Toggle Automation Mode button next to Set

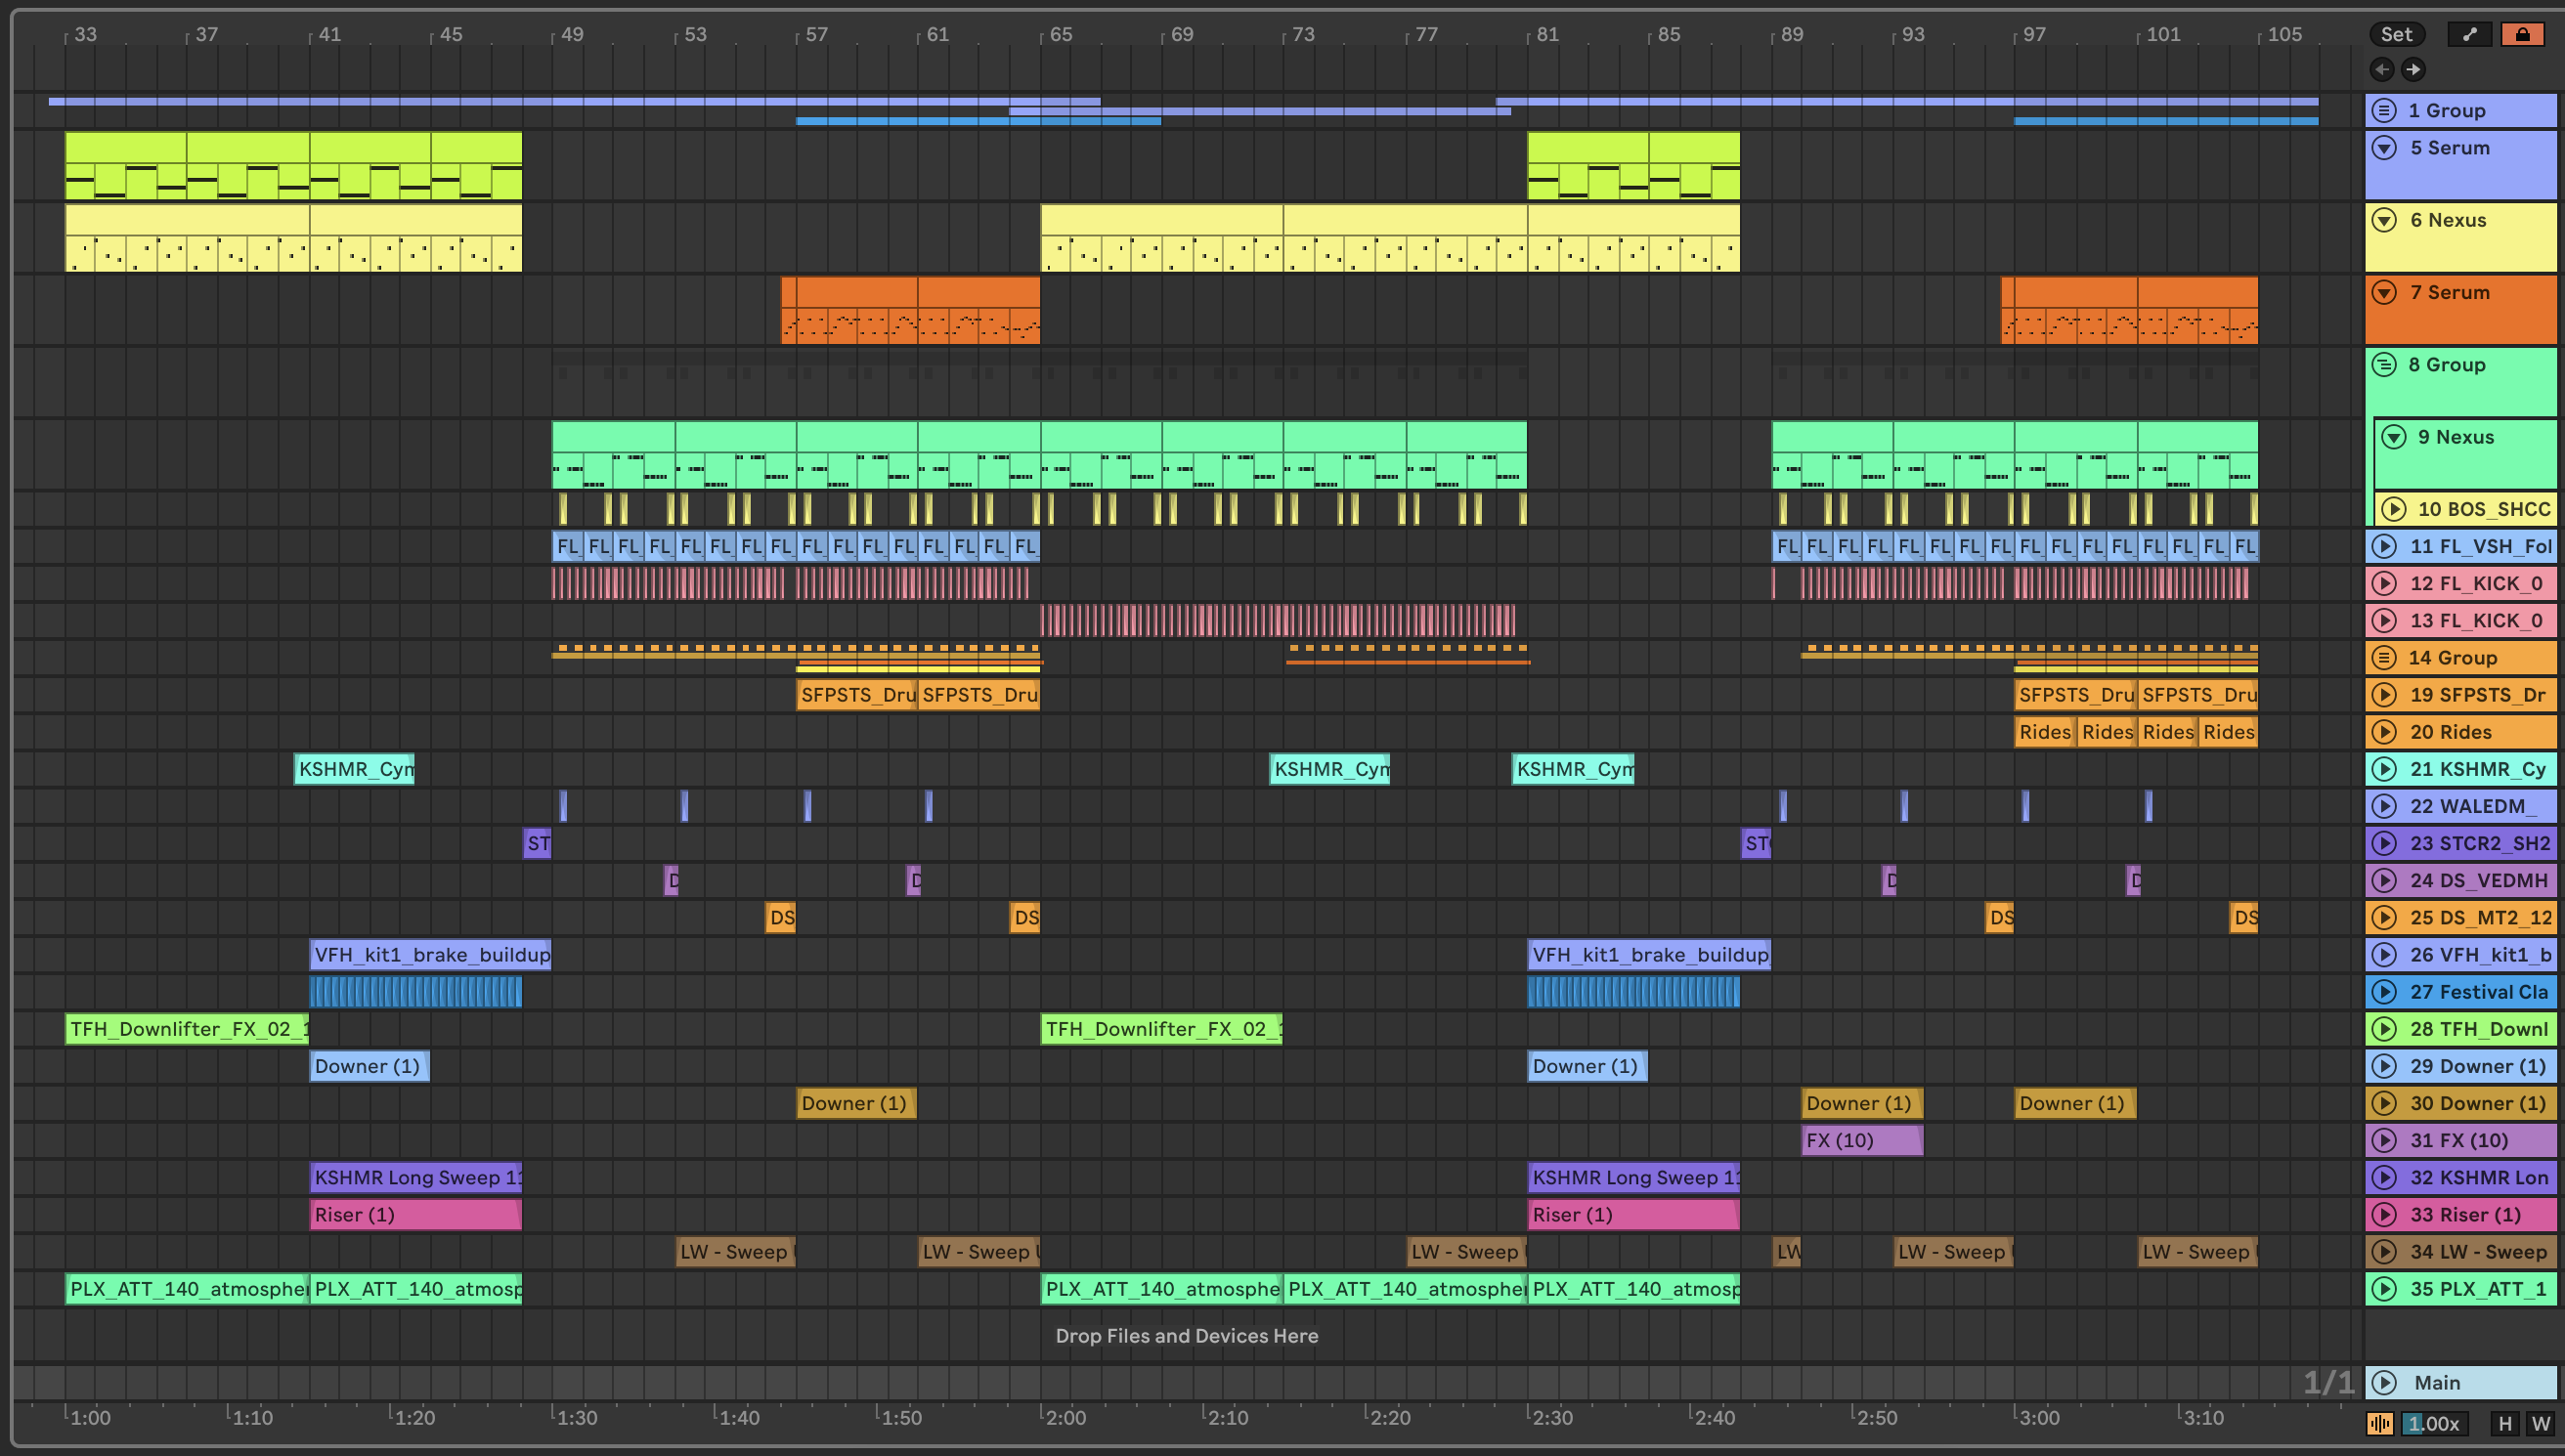[x=2469, y=34]
